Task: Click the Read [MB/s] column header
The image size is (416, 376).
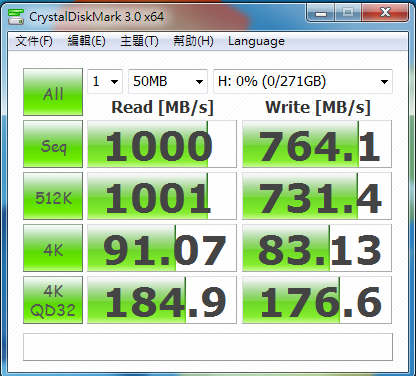Action: [x=162, y=107]
